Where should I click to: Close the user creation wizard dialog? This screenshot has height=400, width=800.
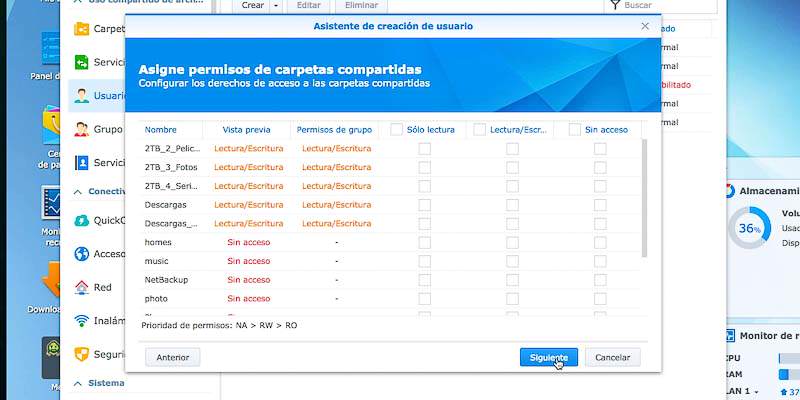tap(645, 26)
